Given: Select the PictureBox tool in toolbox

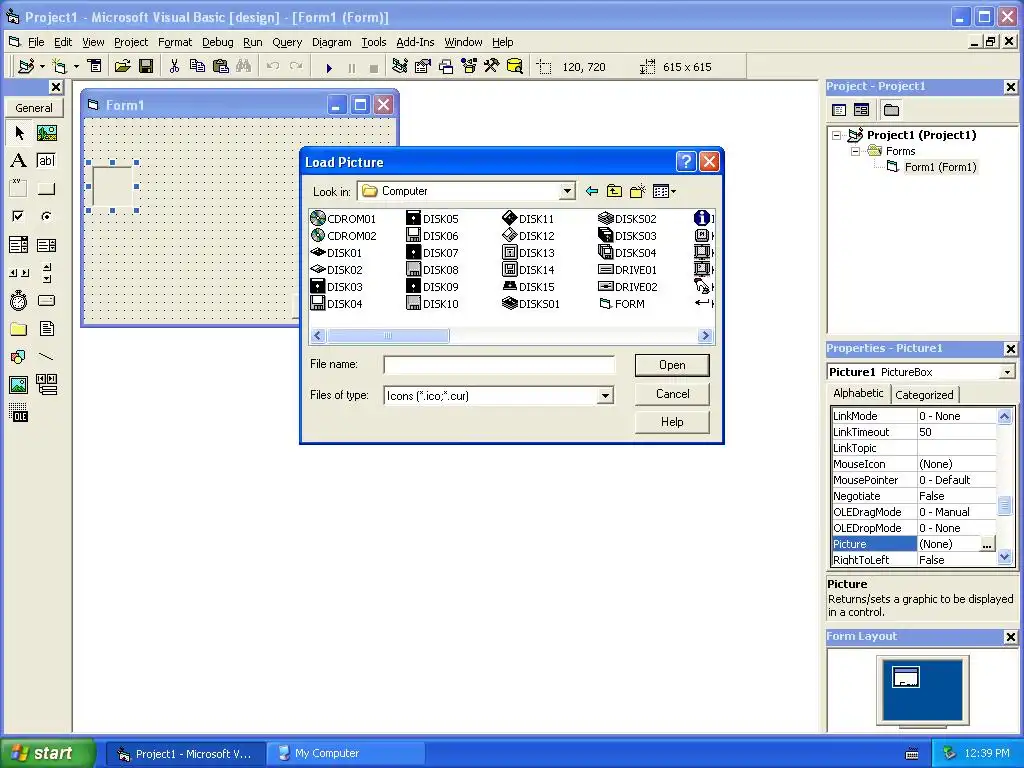Looking at the screenshot, I should [x=46, y=133].
